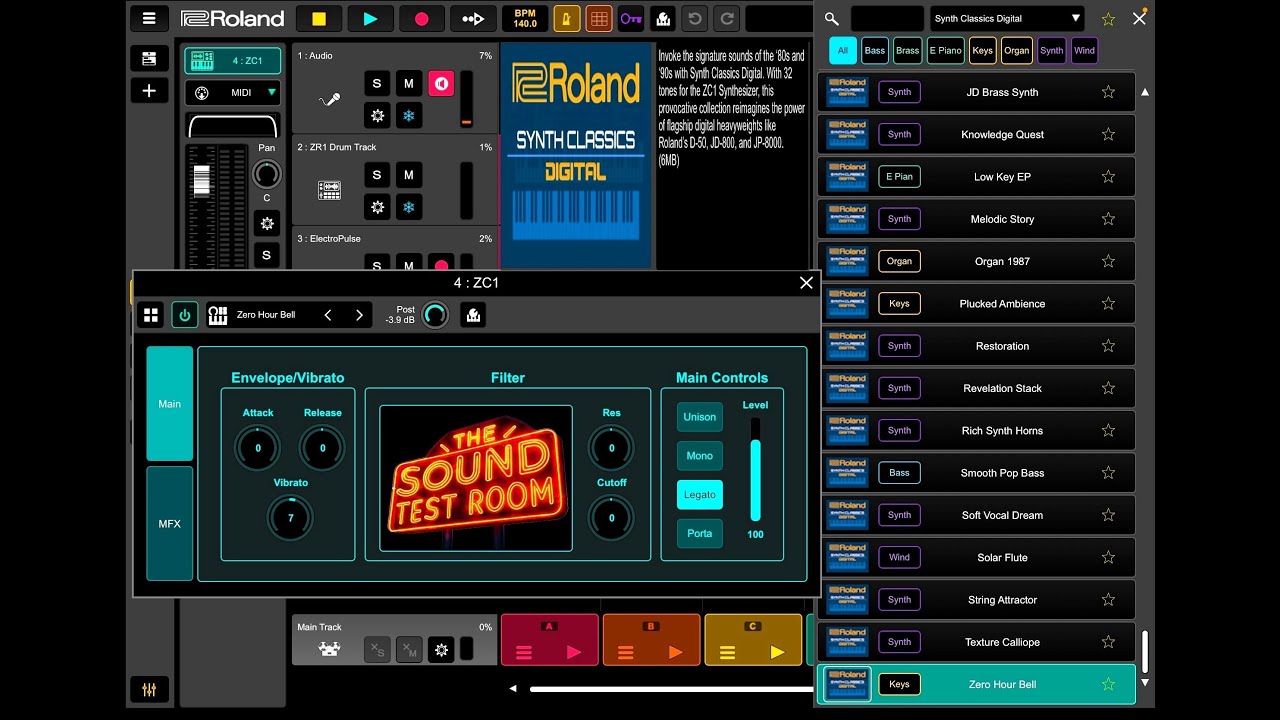This screenshot has height=720, width=1280.
Task: Switch to the MFX tab of ZC1
Action: [x=170, y=523]
